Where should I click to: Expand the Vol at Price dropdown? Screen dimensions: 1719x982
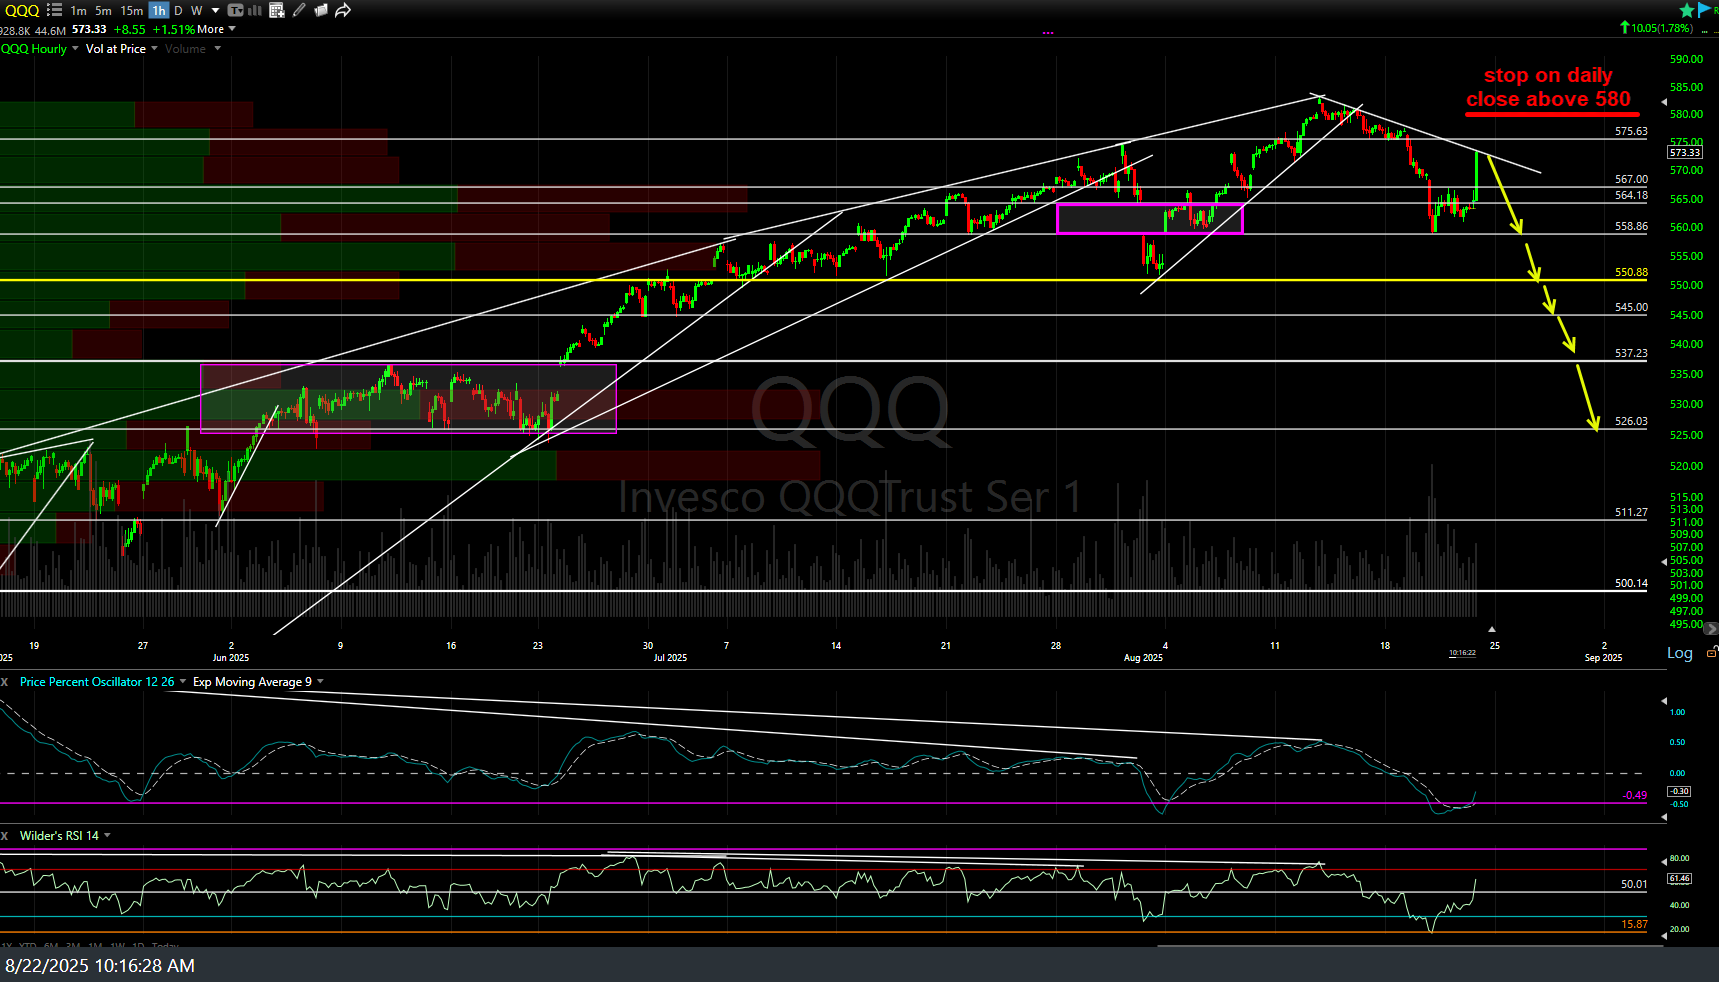tap(154, 48)
